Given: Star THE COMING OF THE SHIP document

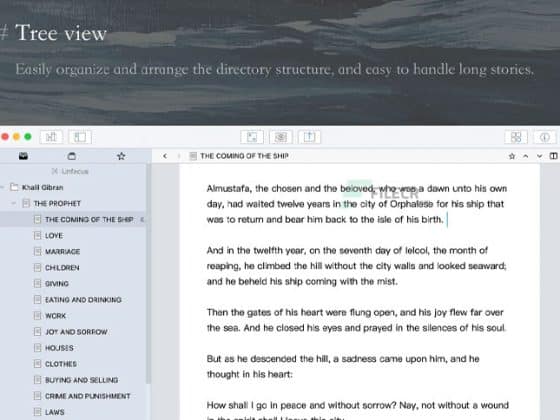Looking at the screenshot, I should point(512,156).
